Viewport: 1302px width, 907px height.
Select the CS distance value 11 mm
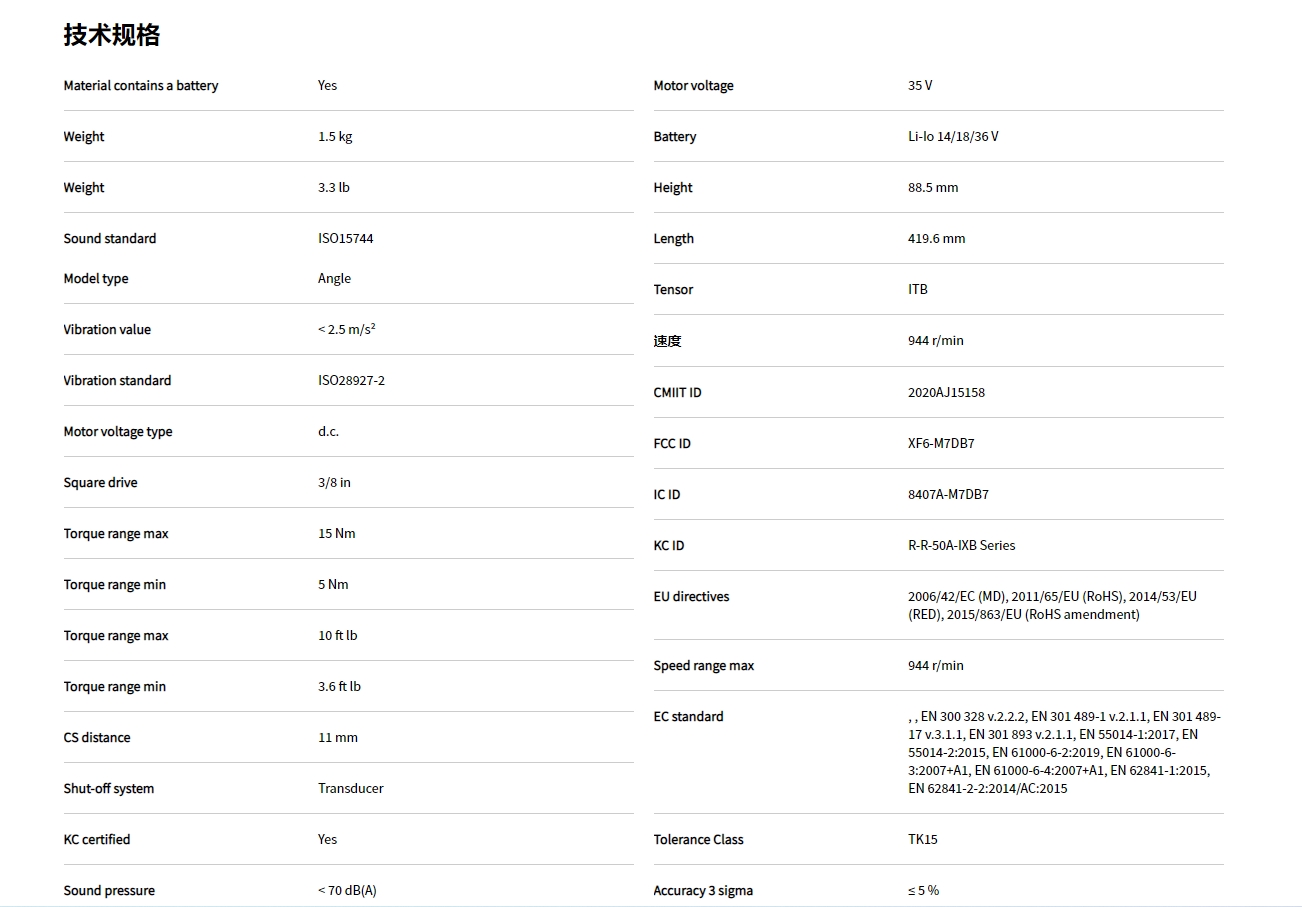click(337, 737)
